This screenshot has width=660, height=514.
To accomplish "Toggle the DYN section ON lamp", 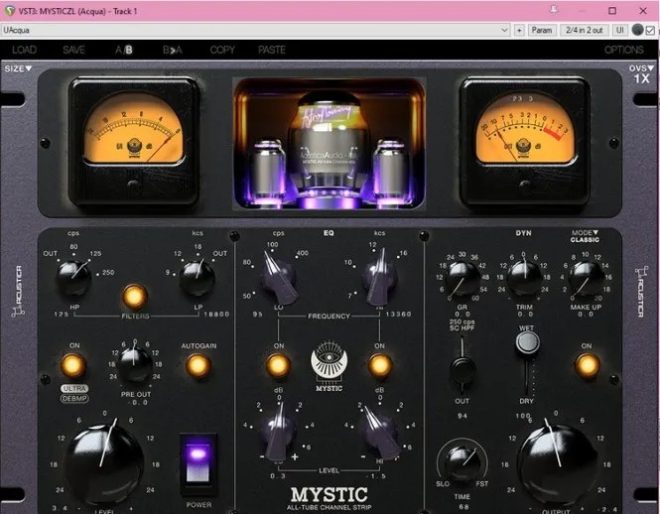I will pos(587,365).
